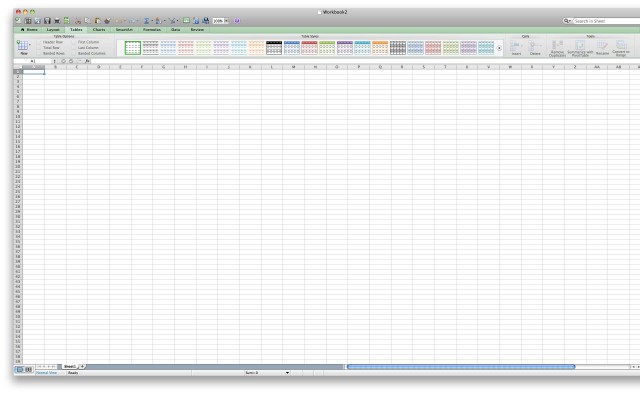Click the Search in Sheet field
The height and width of the screenshot is (394, 640).
606,20
